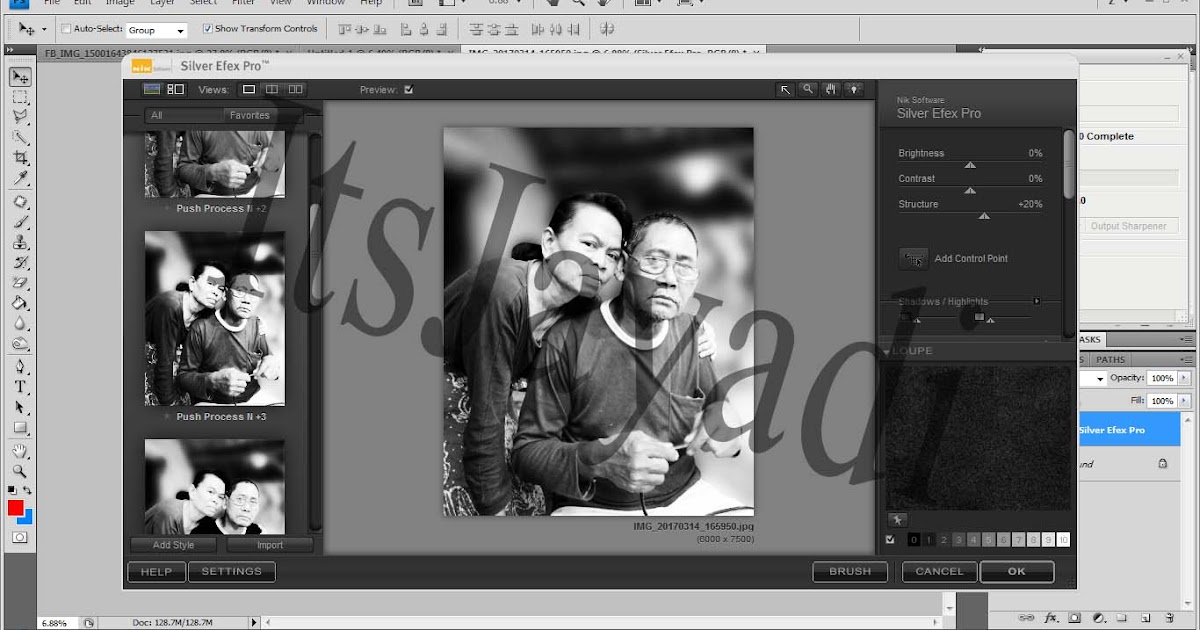Choose the single image view button
1200x630 pixels.
point(249,90)
